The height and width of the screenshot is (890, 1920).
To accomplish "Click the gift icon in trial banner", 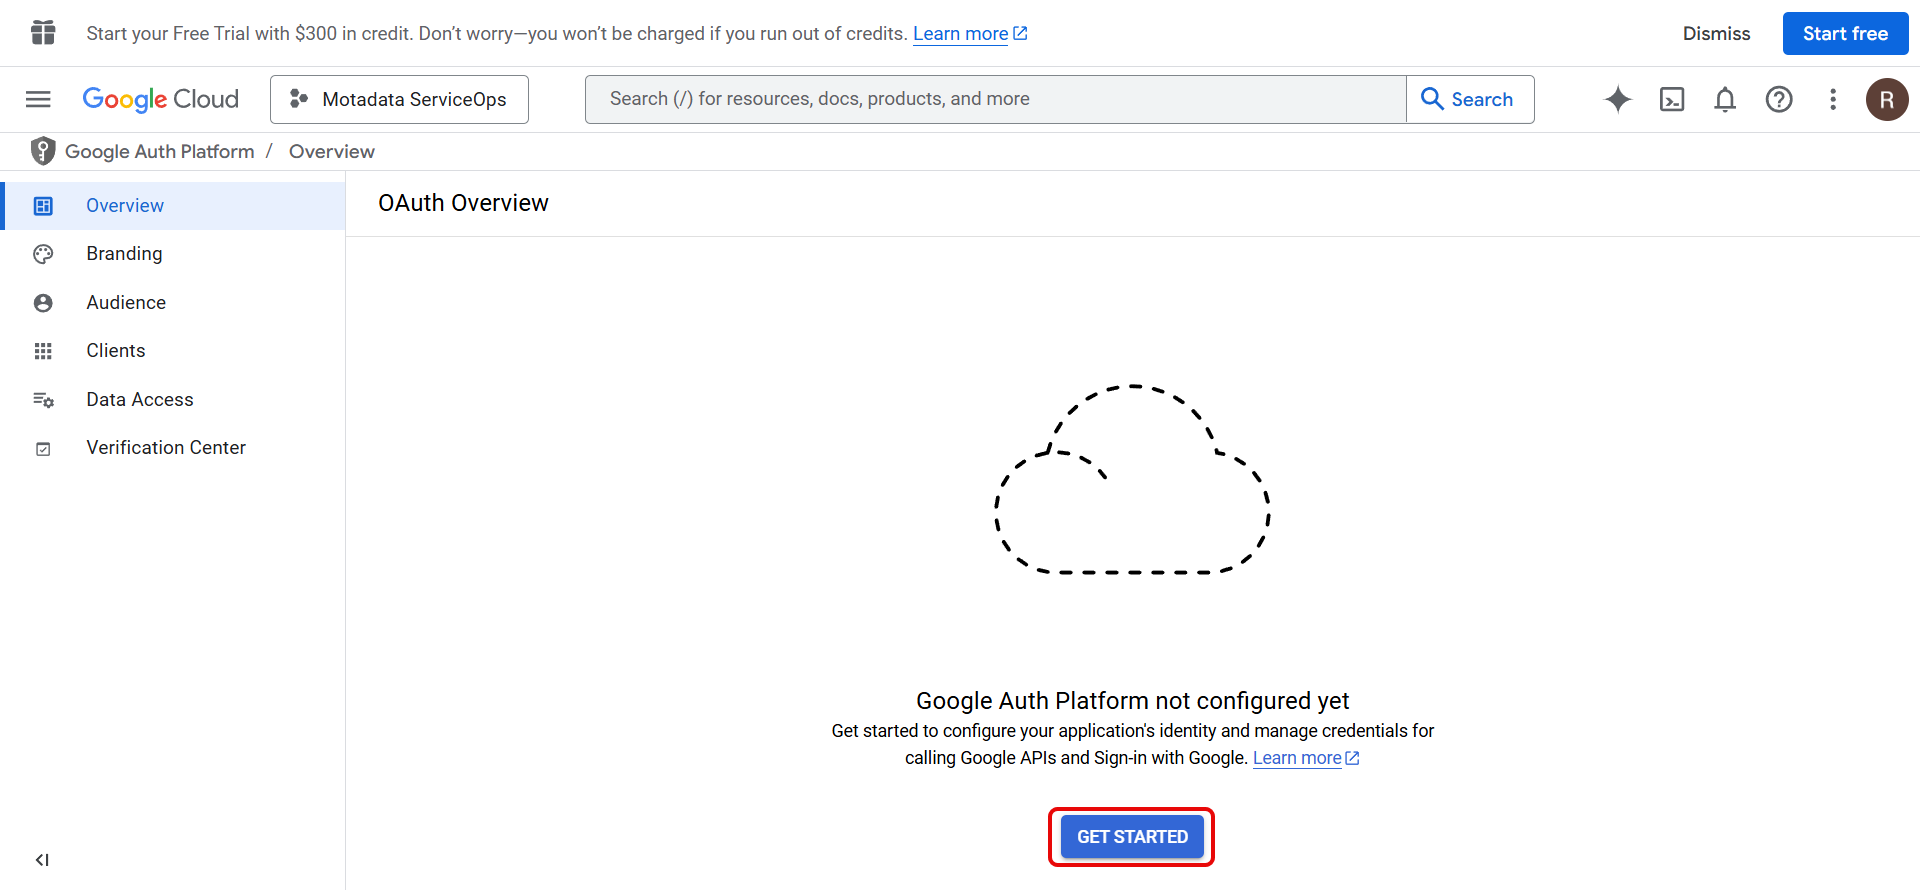I will (x=43, y=33).
